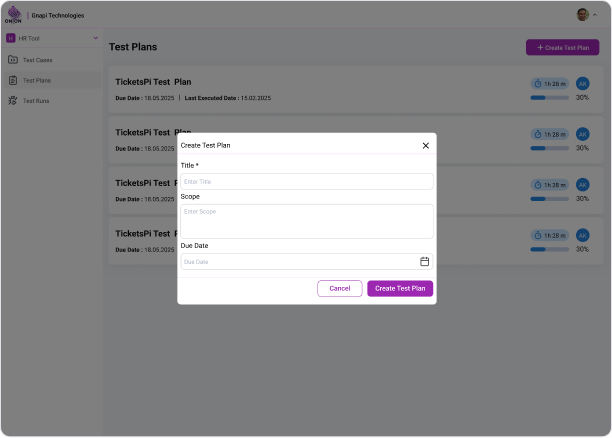This screenshot has width=612, height=438.
Task: Open the HR Tool project dropdown
Action: pyautogui.click(x=52, y=38)
